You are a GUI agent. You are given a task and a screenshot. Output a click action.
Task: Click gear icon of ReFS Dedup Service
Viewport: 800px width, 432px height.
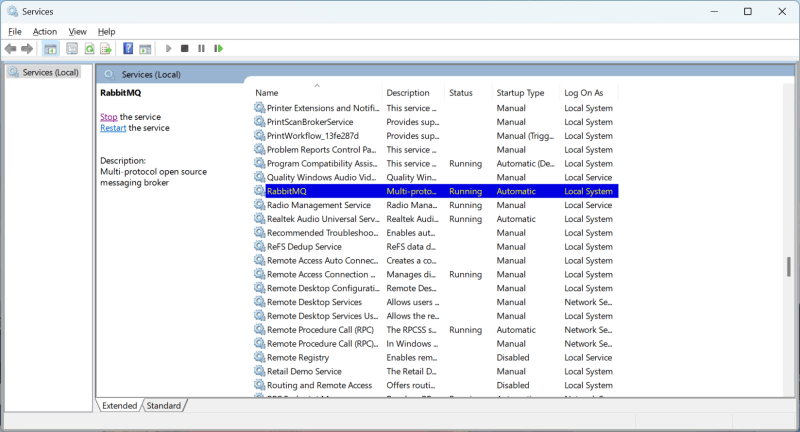click(x=260, y=246)
